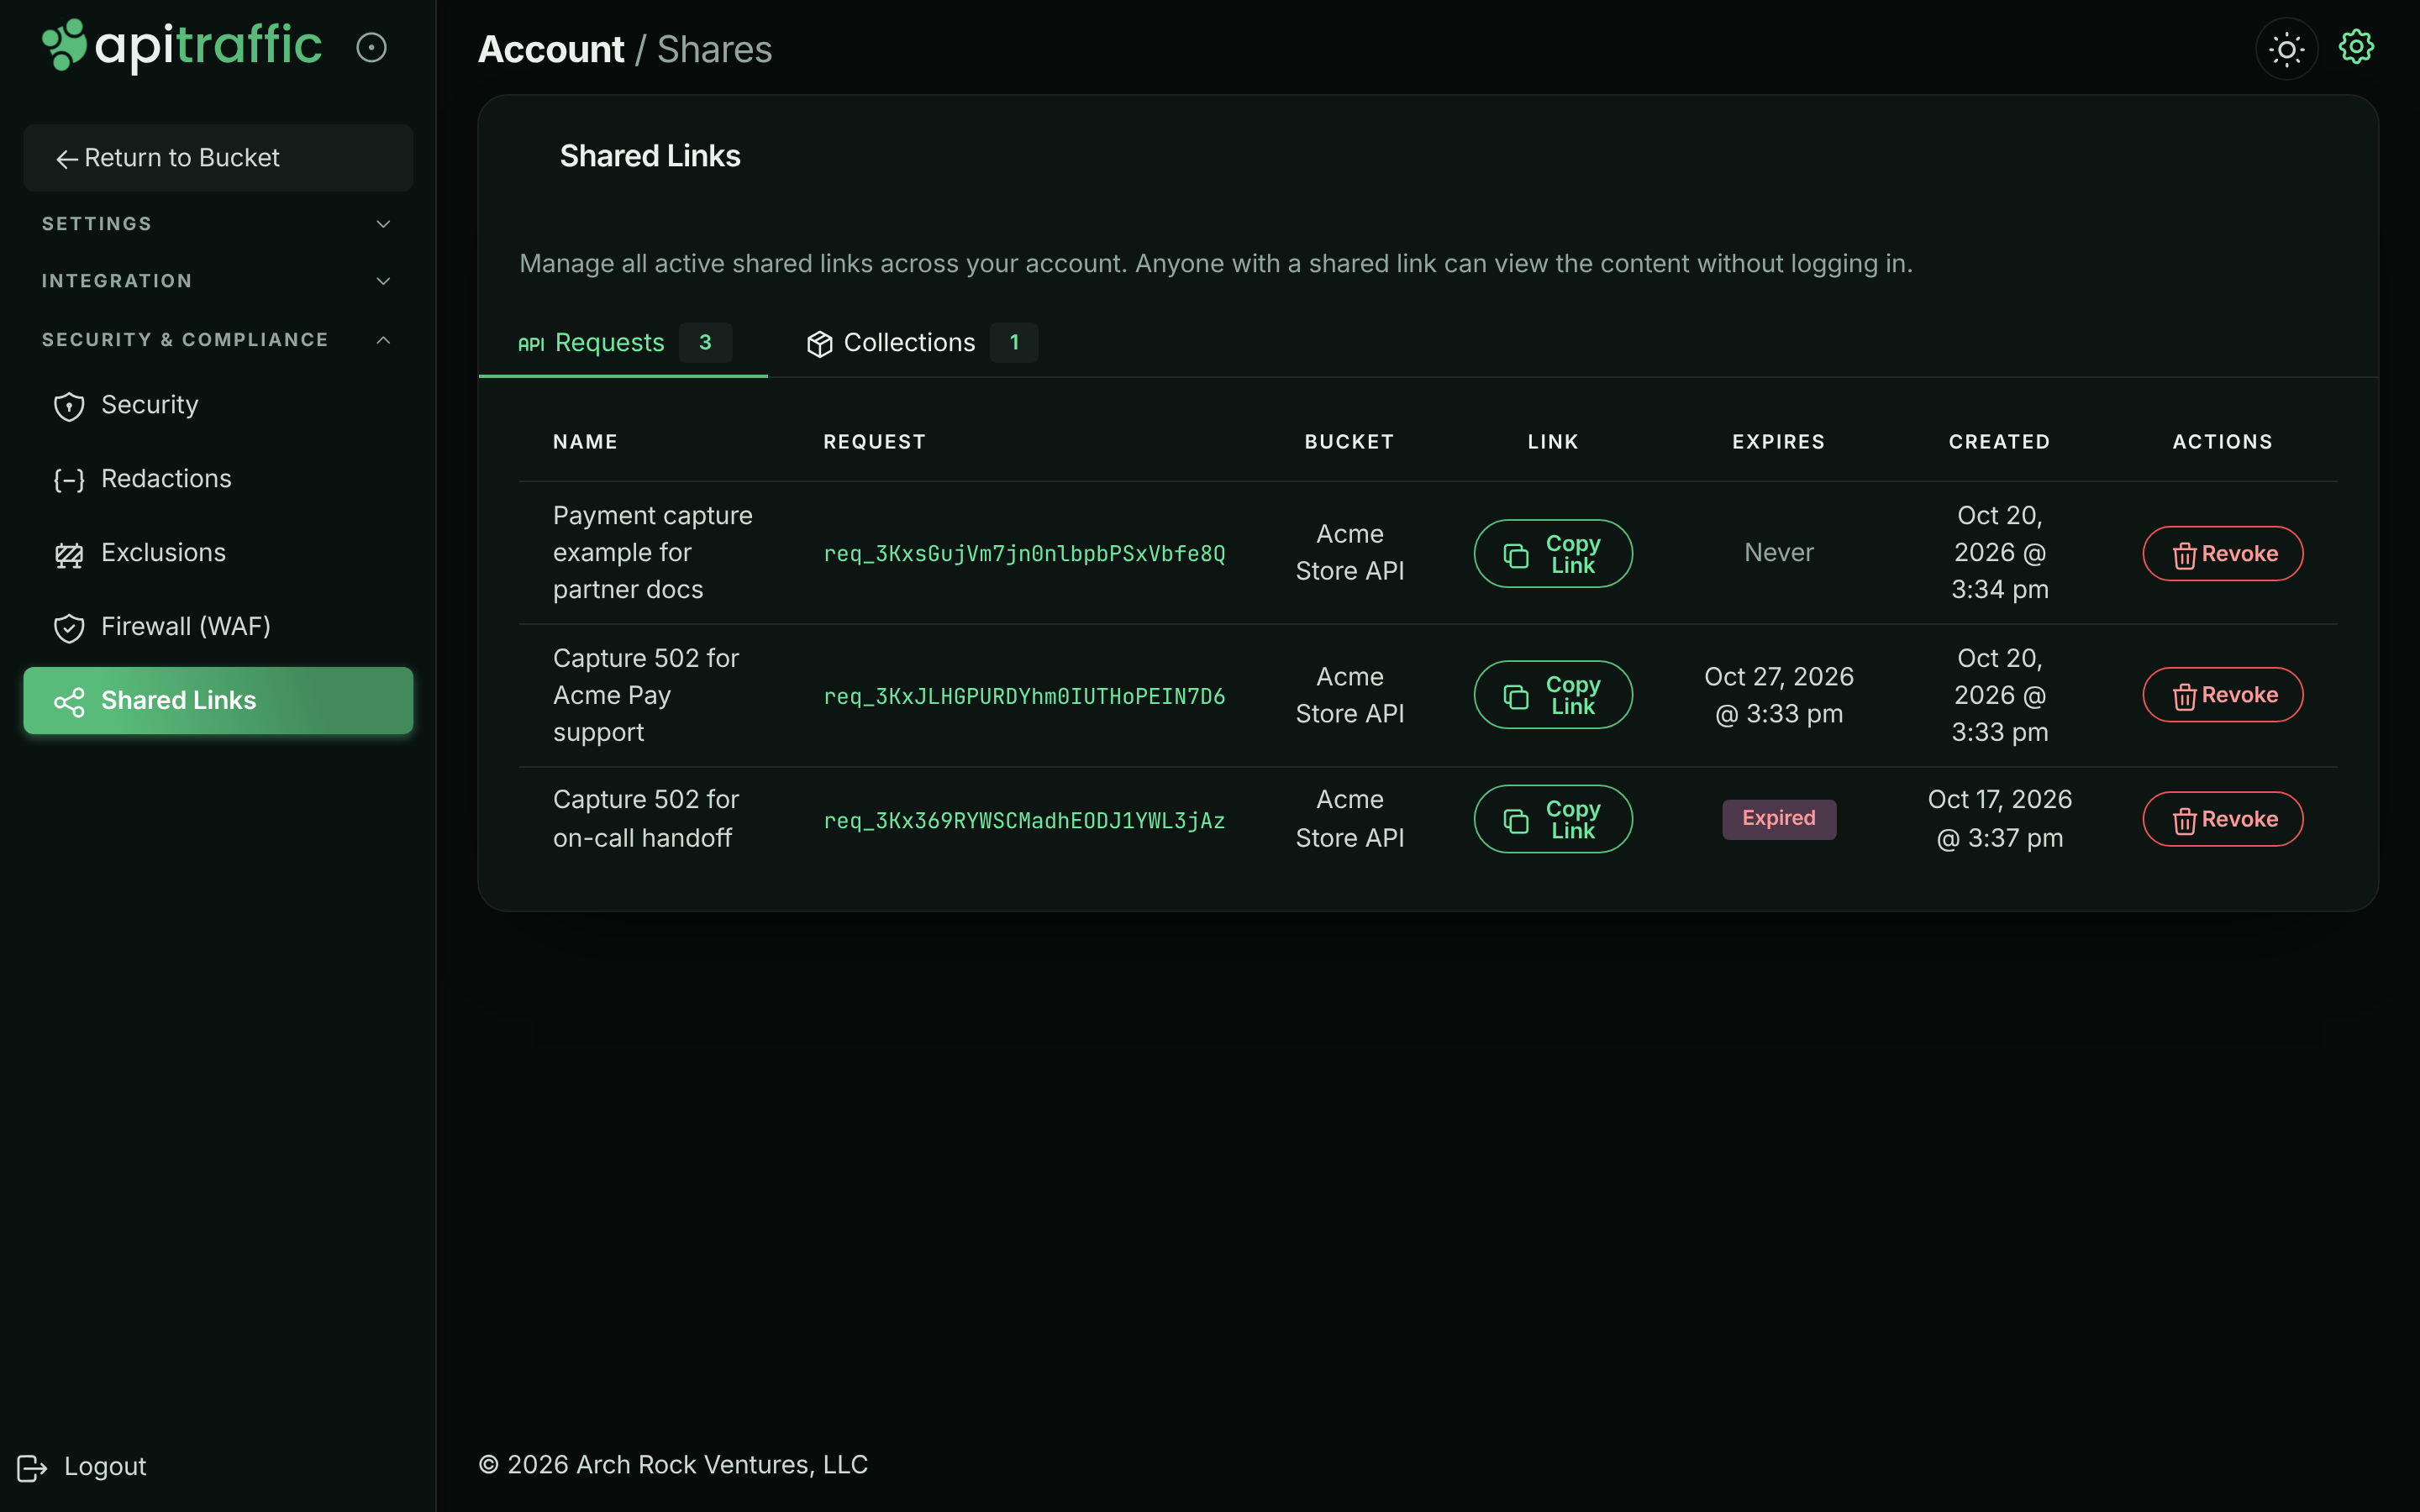Viewport: 2420px width, 1512px height.
Task: Click the Arch Rock Ventures copyright text
Action: [673, 1465]
